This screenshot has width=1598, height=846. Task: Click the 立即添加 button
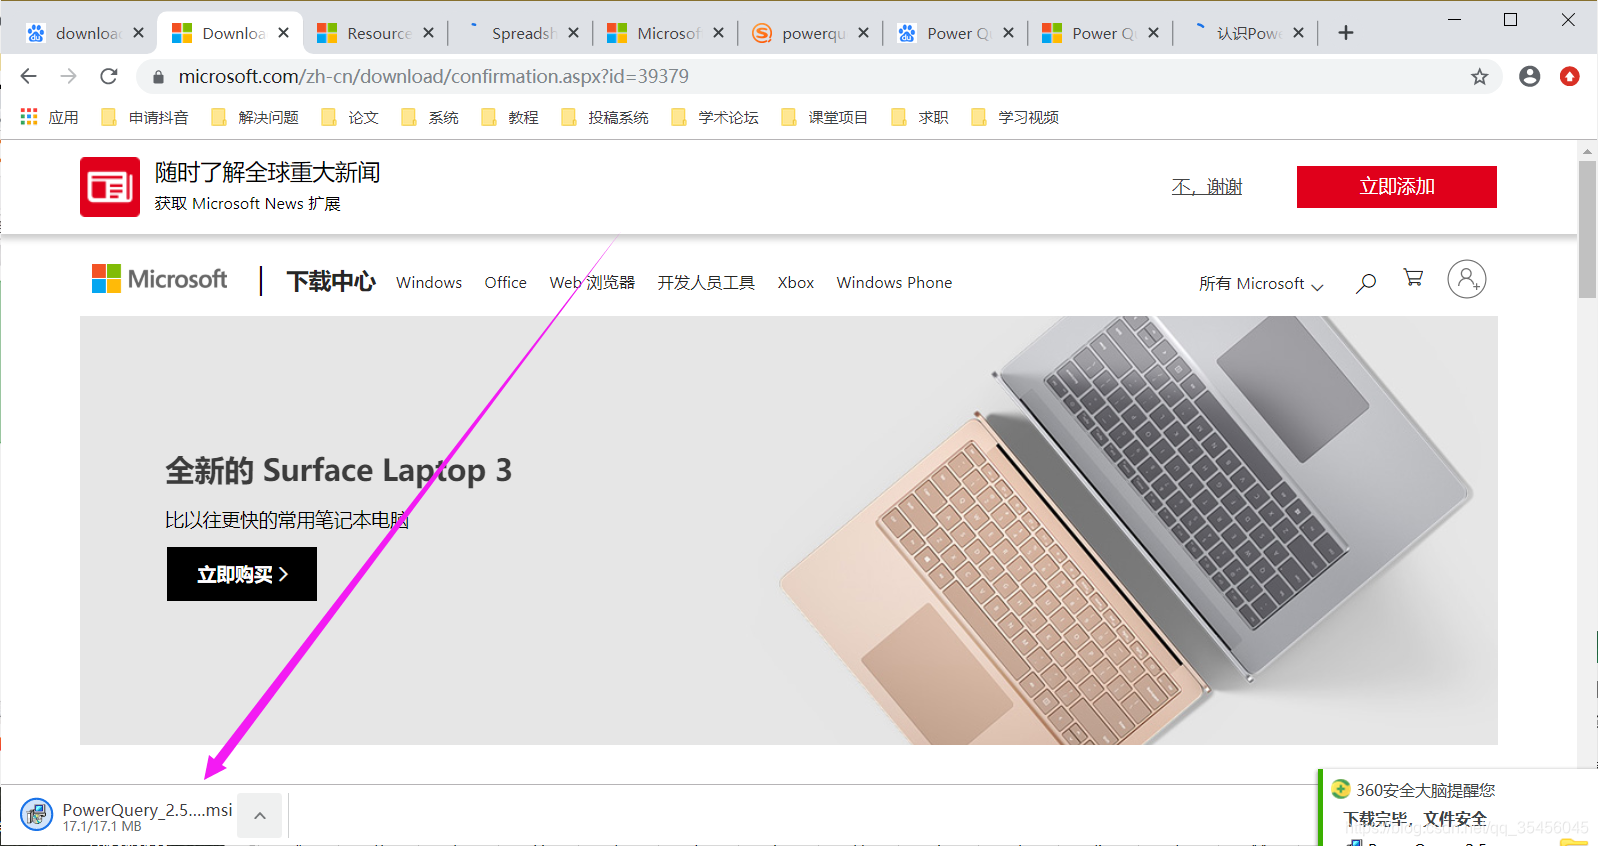pos(1397,187)
